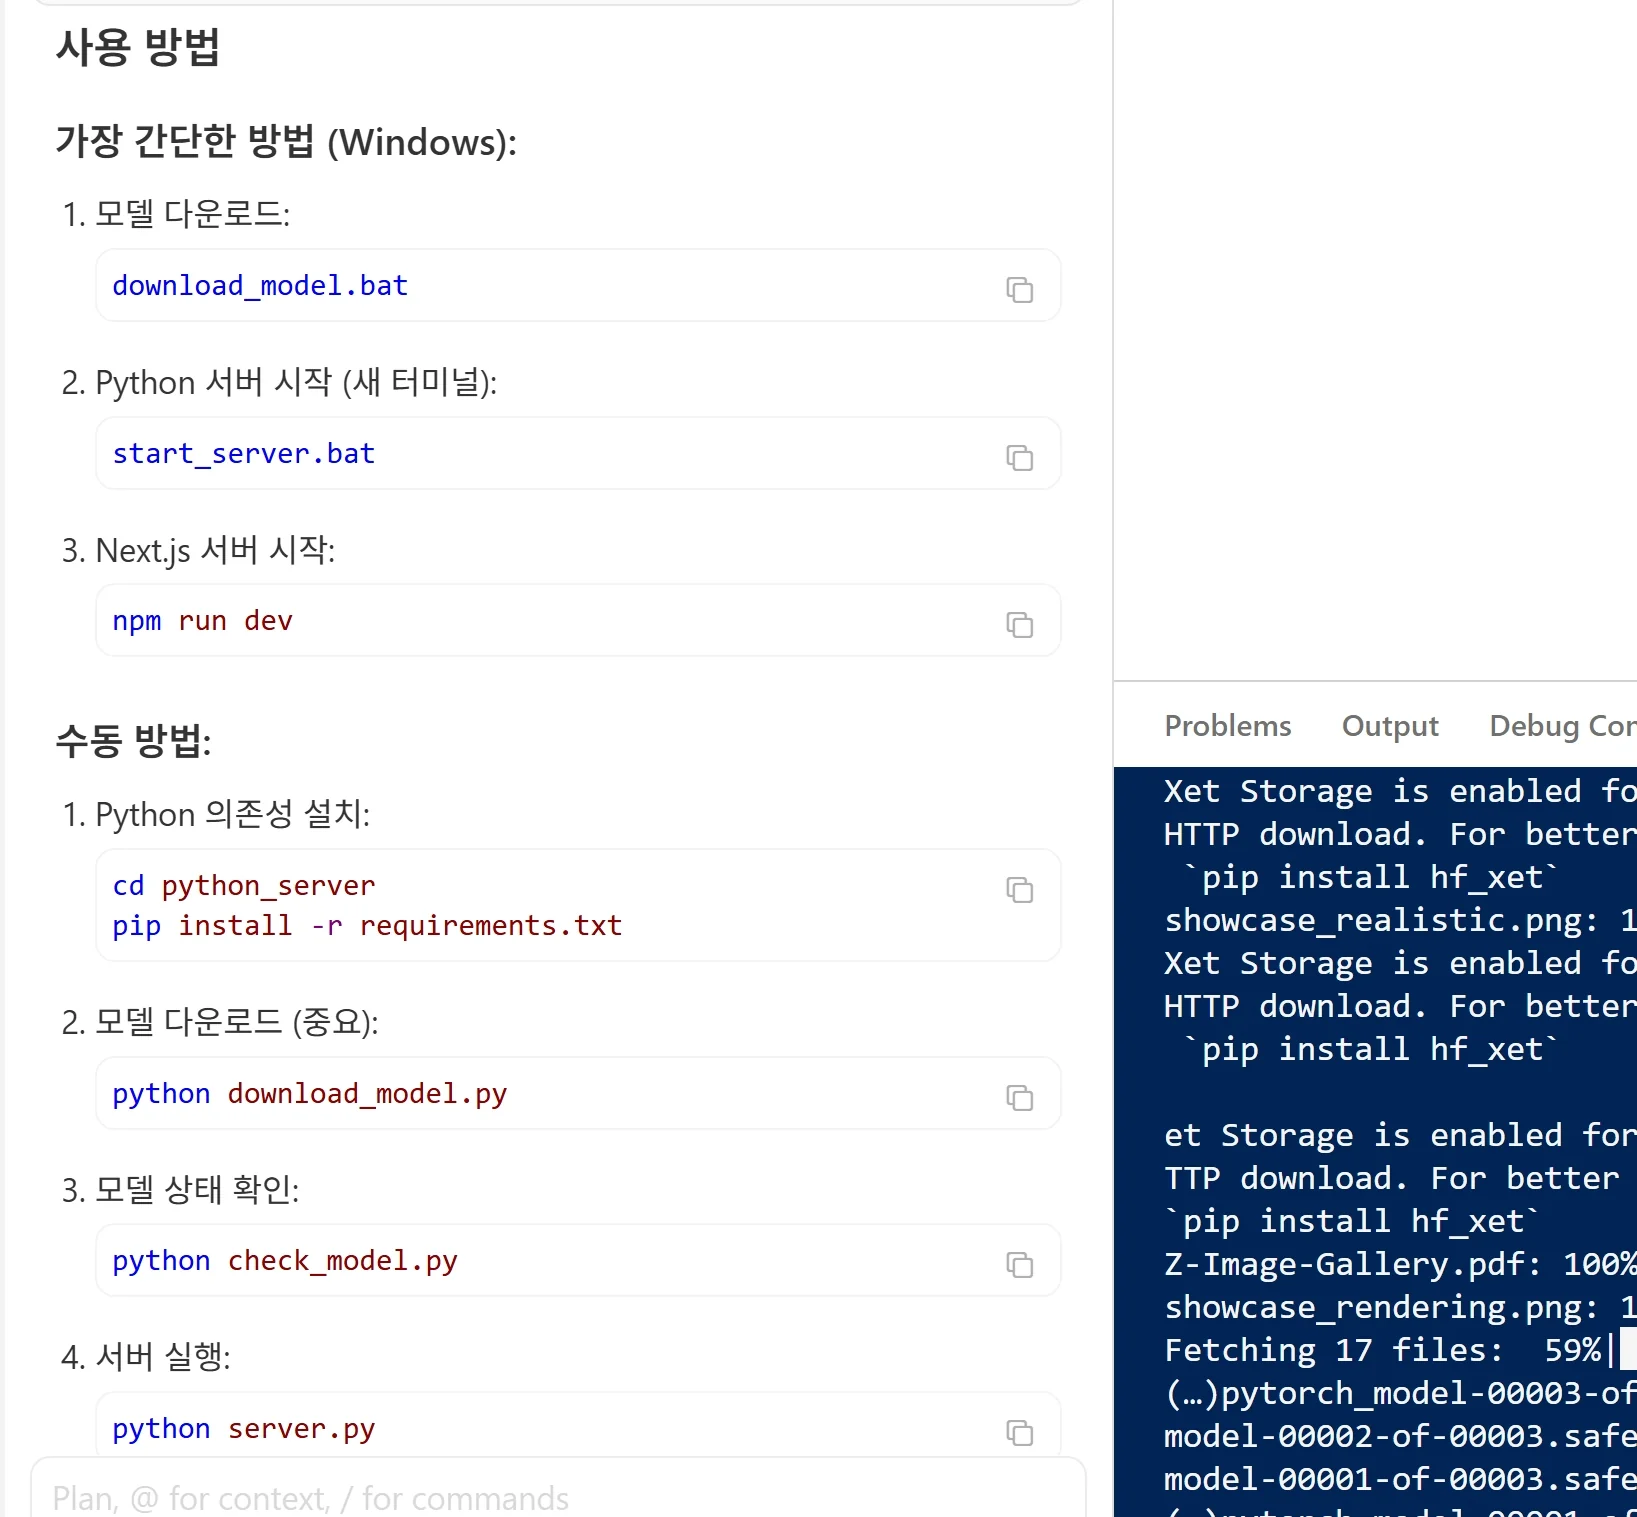The width and height of the screenshot is (1637, 1517).
Task: Copy the python server.py command
Action: [1019, 1433]
